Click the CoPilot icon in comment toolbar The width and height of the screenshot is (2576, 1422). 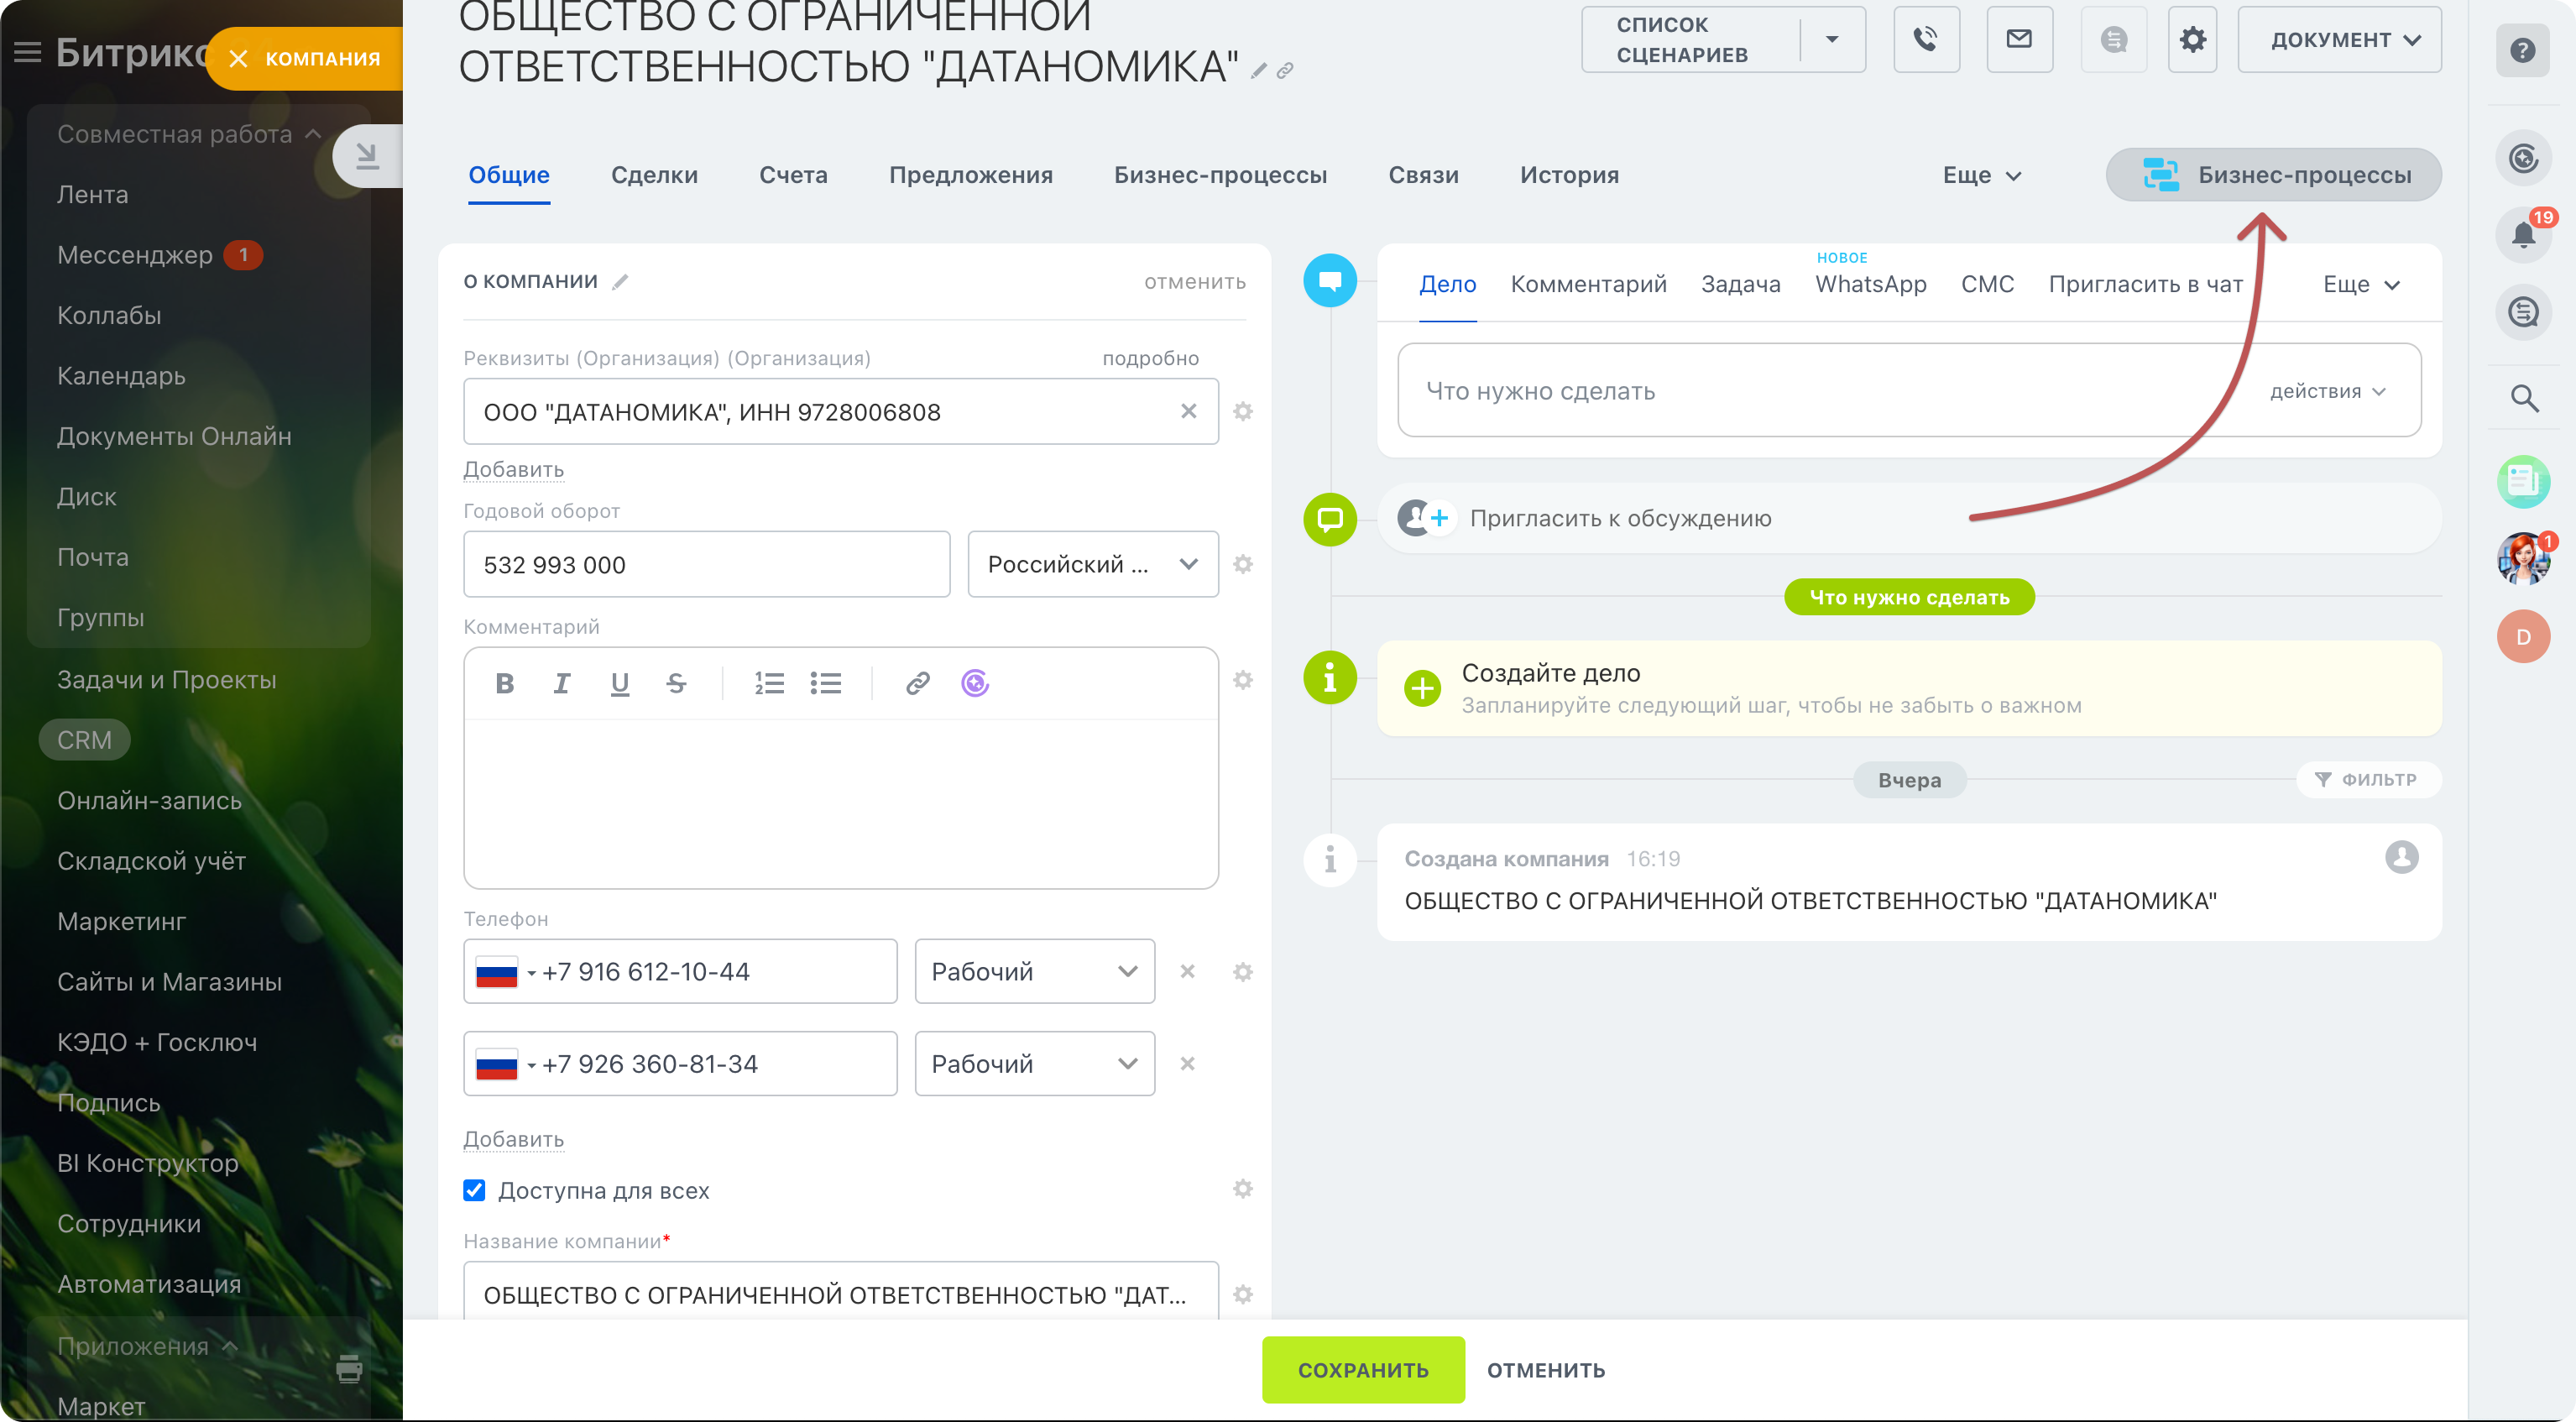(x=975, y=683)
